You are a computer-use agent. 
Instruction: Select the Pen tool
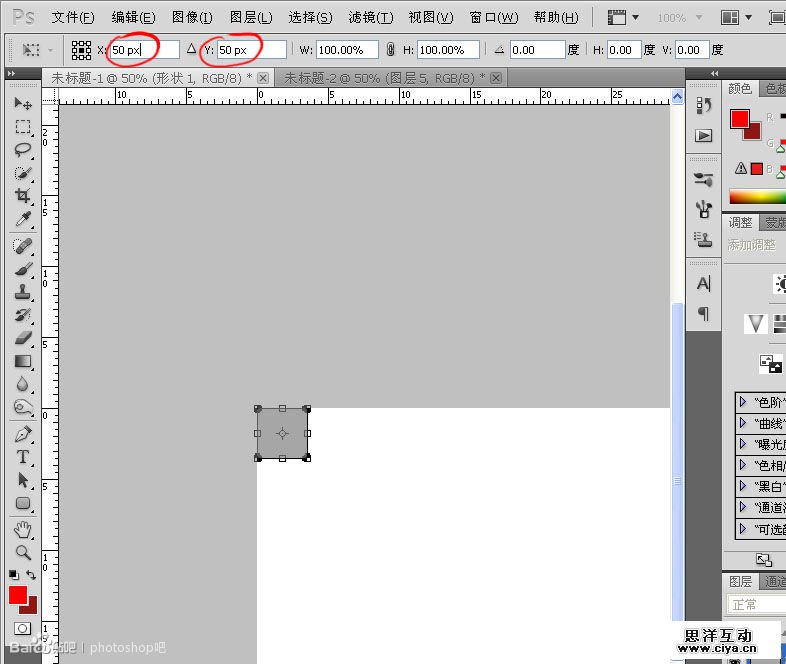22,434
